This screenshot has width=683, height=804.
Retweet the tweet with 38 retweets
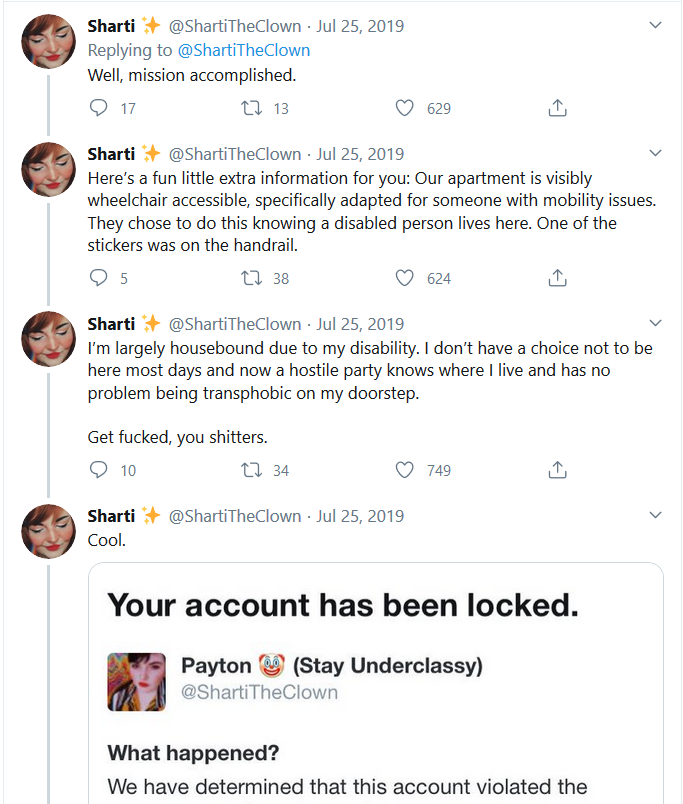point(251,278)
